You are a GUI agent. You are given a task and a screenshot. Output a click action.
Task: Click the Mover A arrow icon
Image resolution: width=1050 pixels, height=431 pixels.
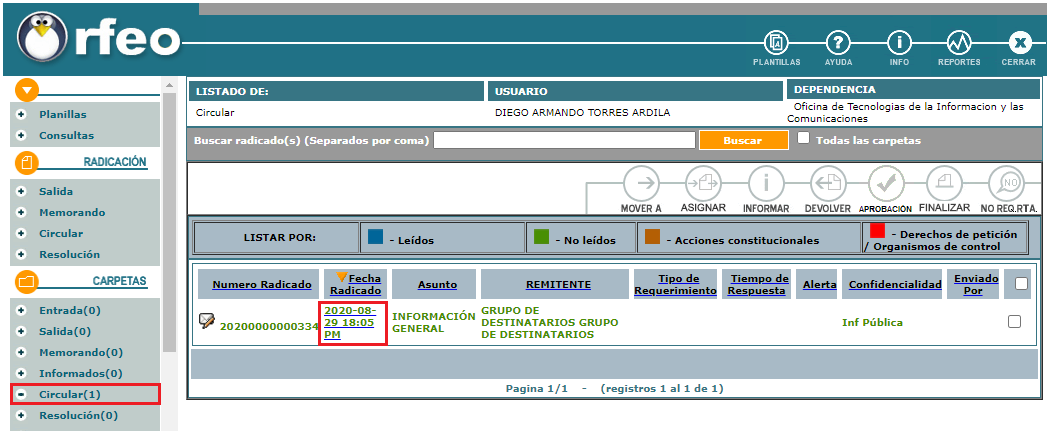641,185
